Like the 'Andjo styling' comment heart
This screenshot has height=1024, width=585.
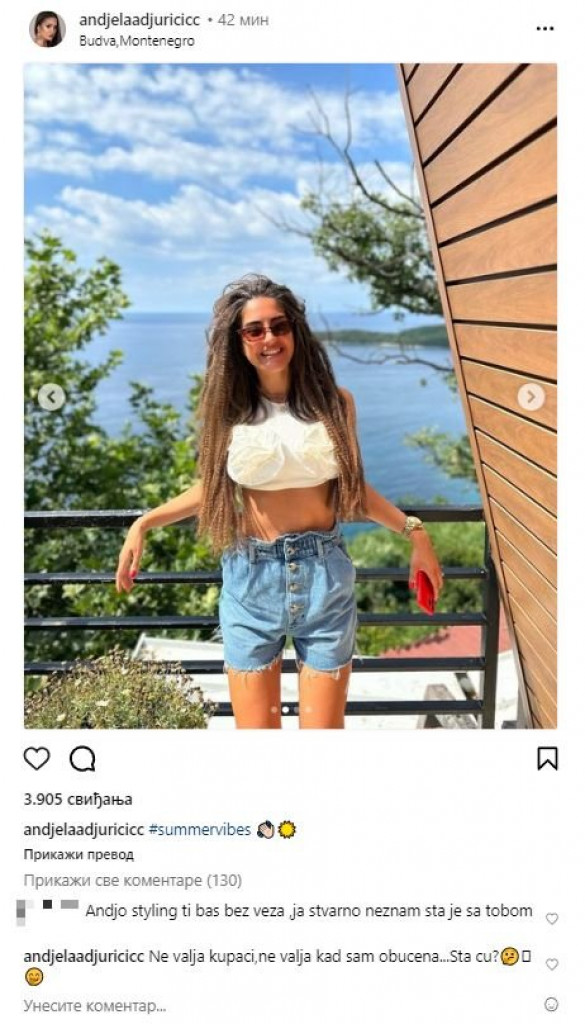(x=552, y=918)
